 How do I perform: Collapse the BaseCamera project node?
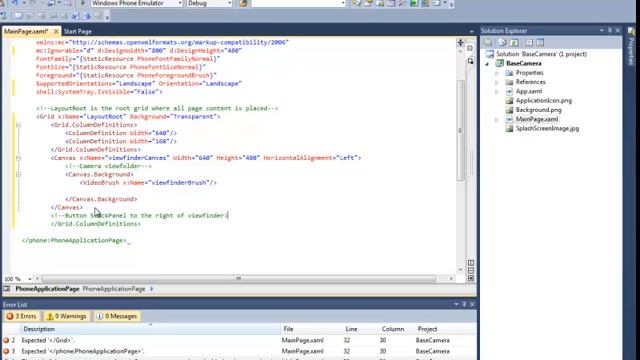487,64
